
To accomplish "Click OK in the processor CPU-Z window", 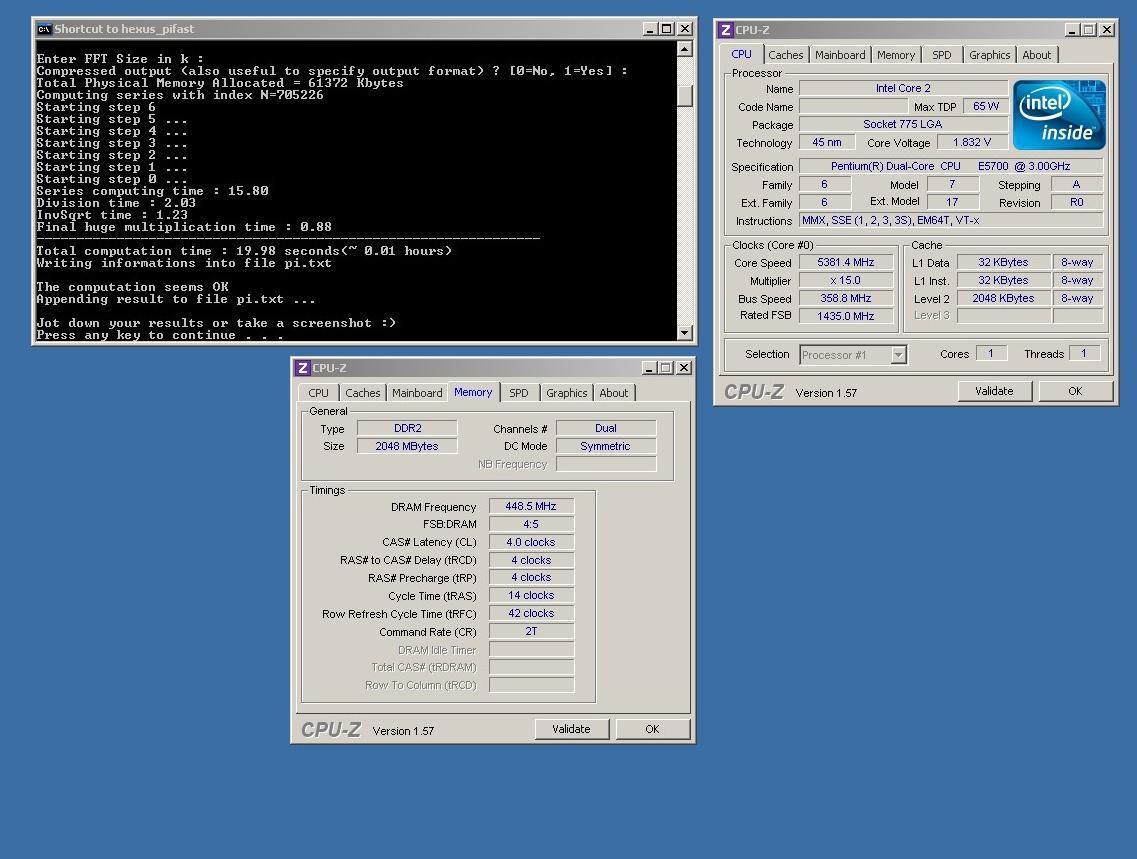I will click(1075, 391).
